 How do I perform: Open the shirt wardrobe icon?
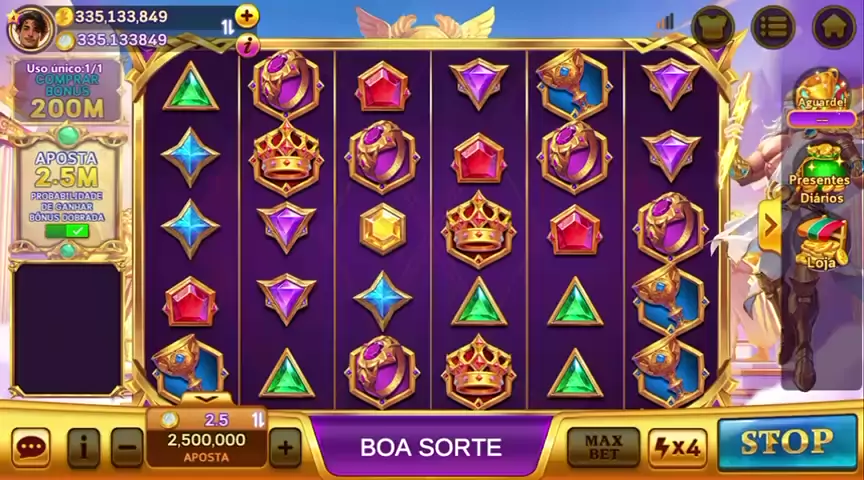click(713, 28)
